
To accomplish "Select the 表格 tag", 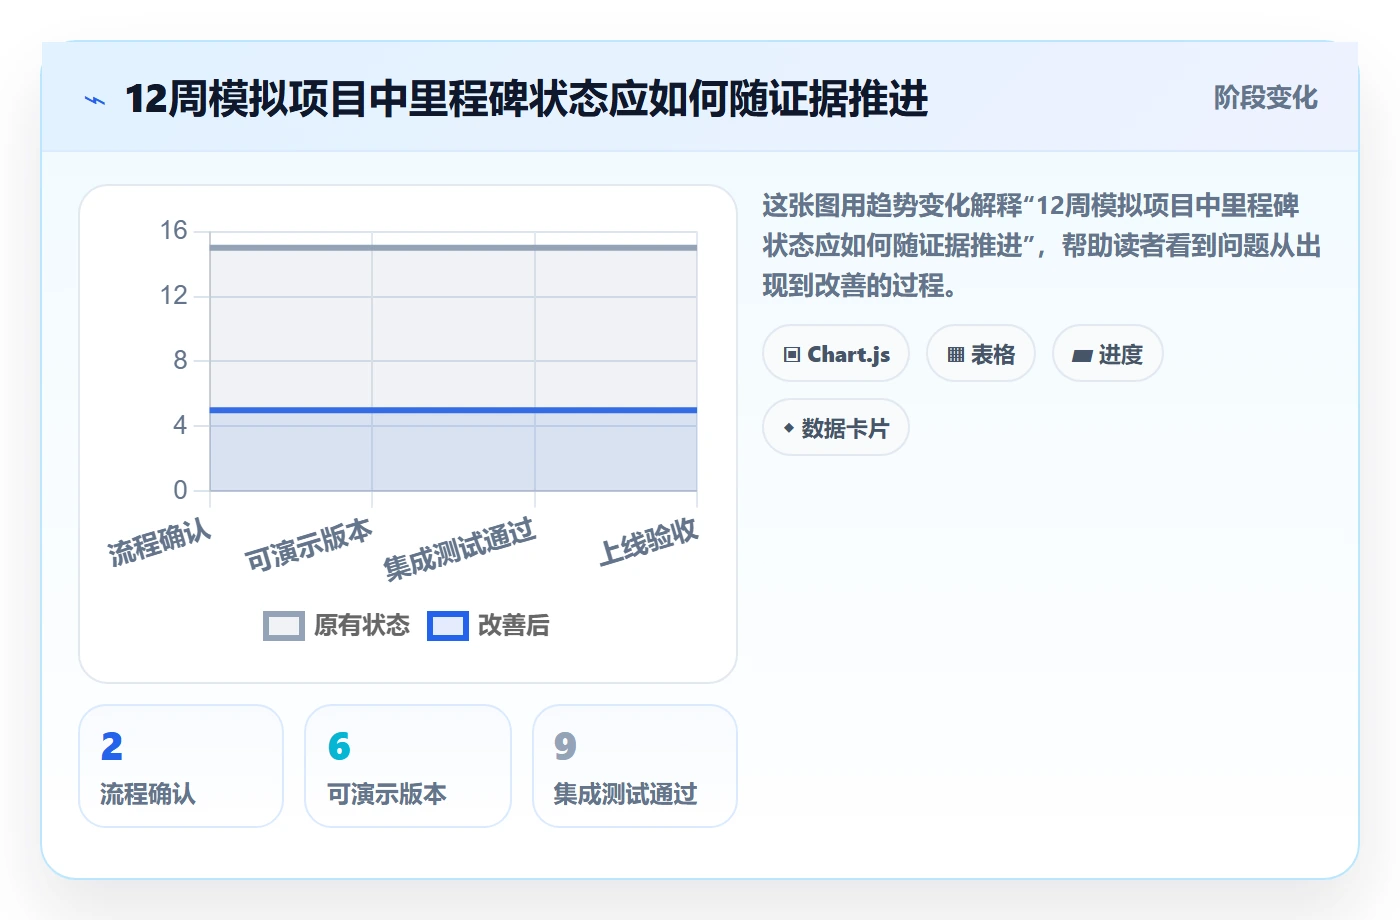I will coord(981,354).
